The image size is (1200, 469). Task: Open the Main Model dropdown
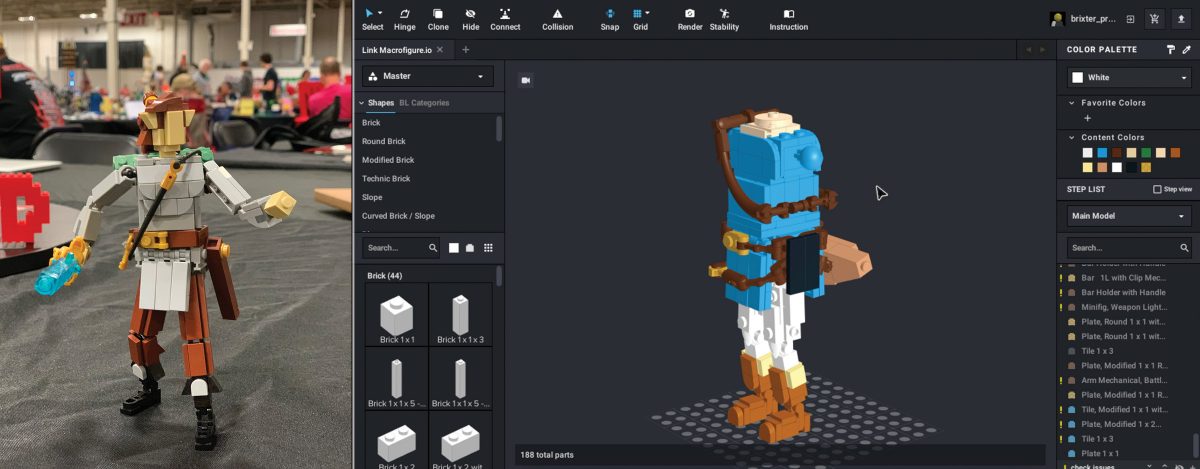[x=1128, y=216]
